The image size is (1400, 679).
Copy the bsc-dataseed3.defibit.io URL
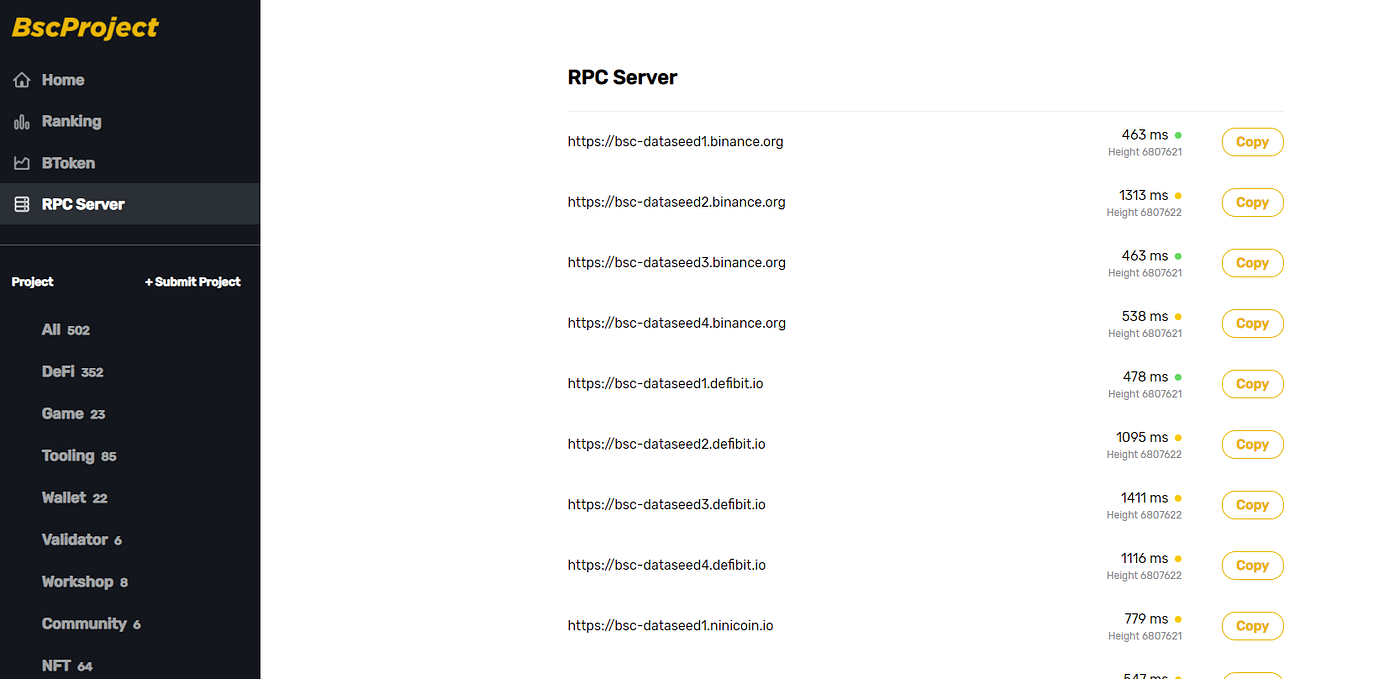click(1252, 505)
